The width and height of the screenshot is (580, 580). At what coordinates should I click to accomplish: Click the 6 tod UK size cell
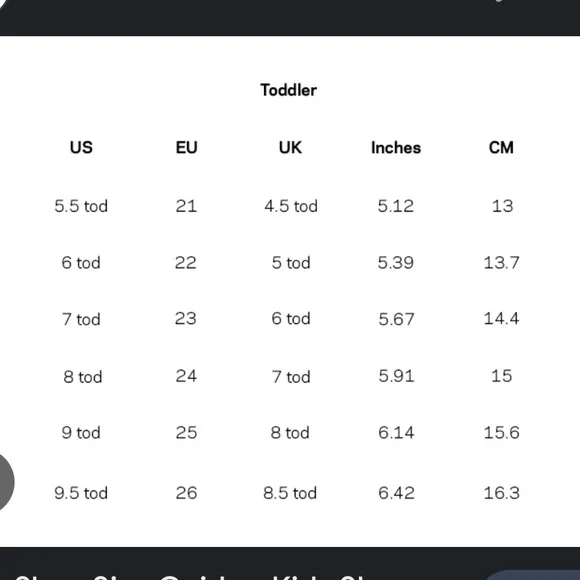[291, 319]
